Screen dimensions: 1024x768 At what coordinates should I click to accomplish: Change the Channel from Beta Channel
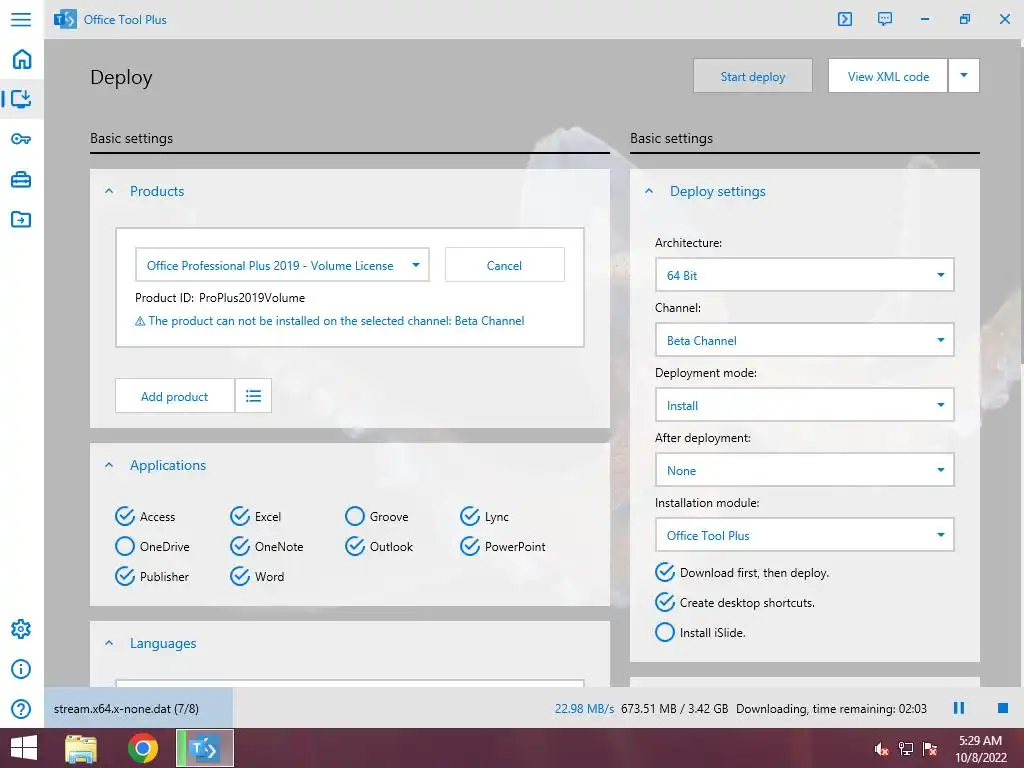[x=805, y=340]
